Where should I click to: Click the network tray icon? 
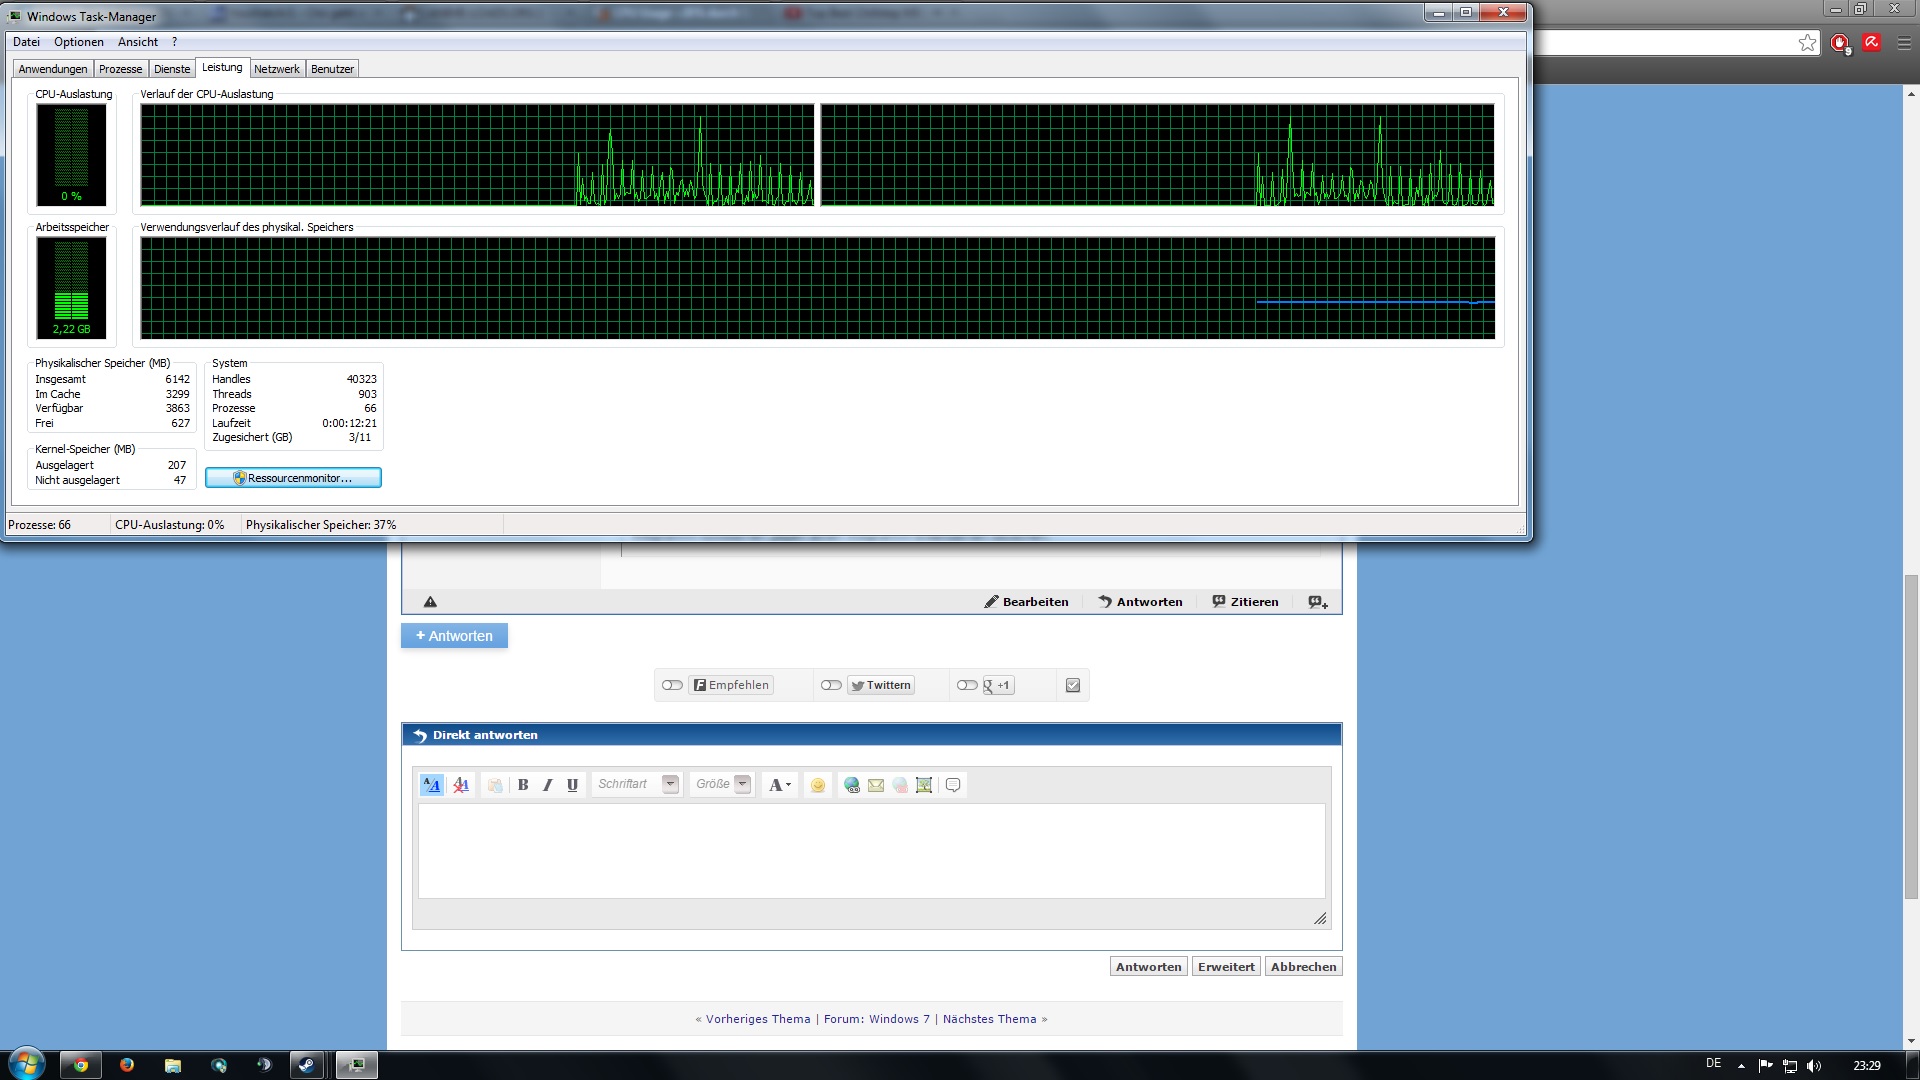pos(1790,1066)
